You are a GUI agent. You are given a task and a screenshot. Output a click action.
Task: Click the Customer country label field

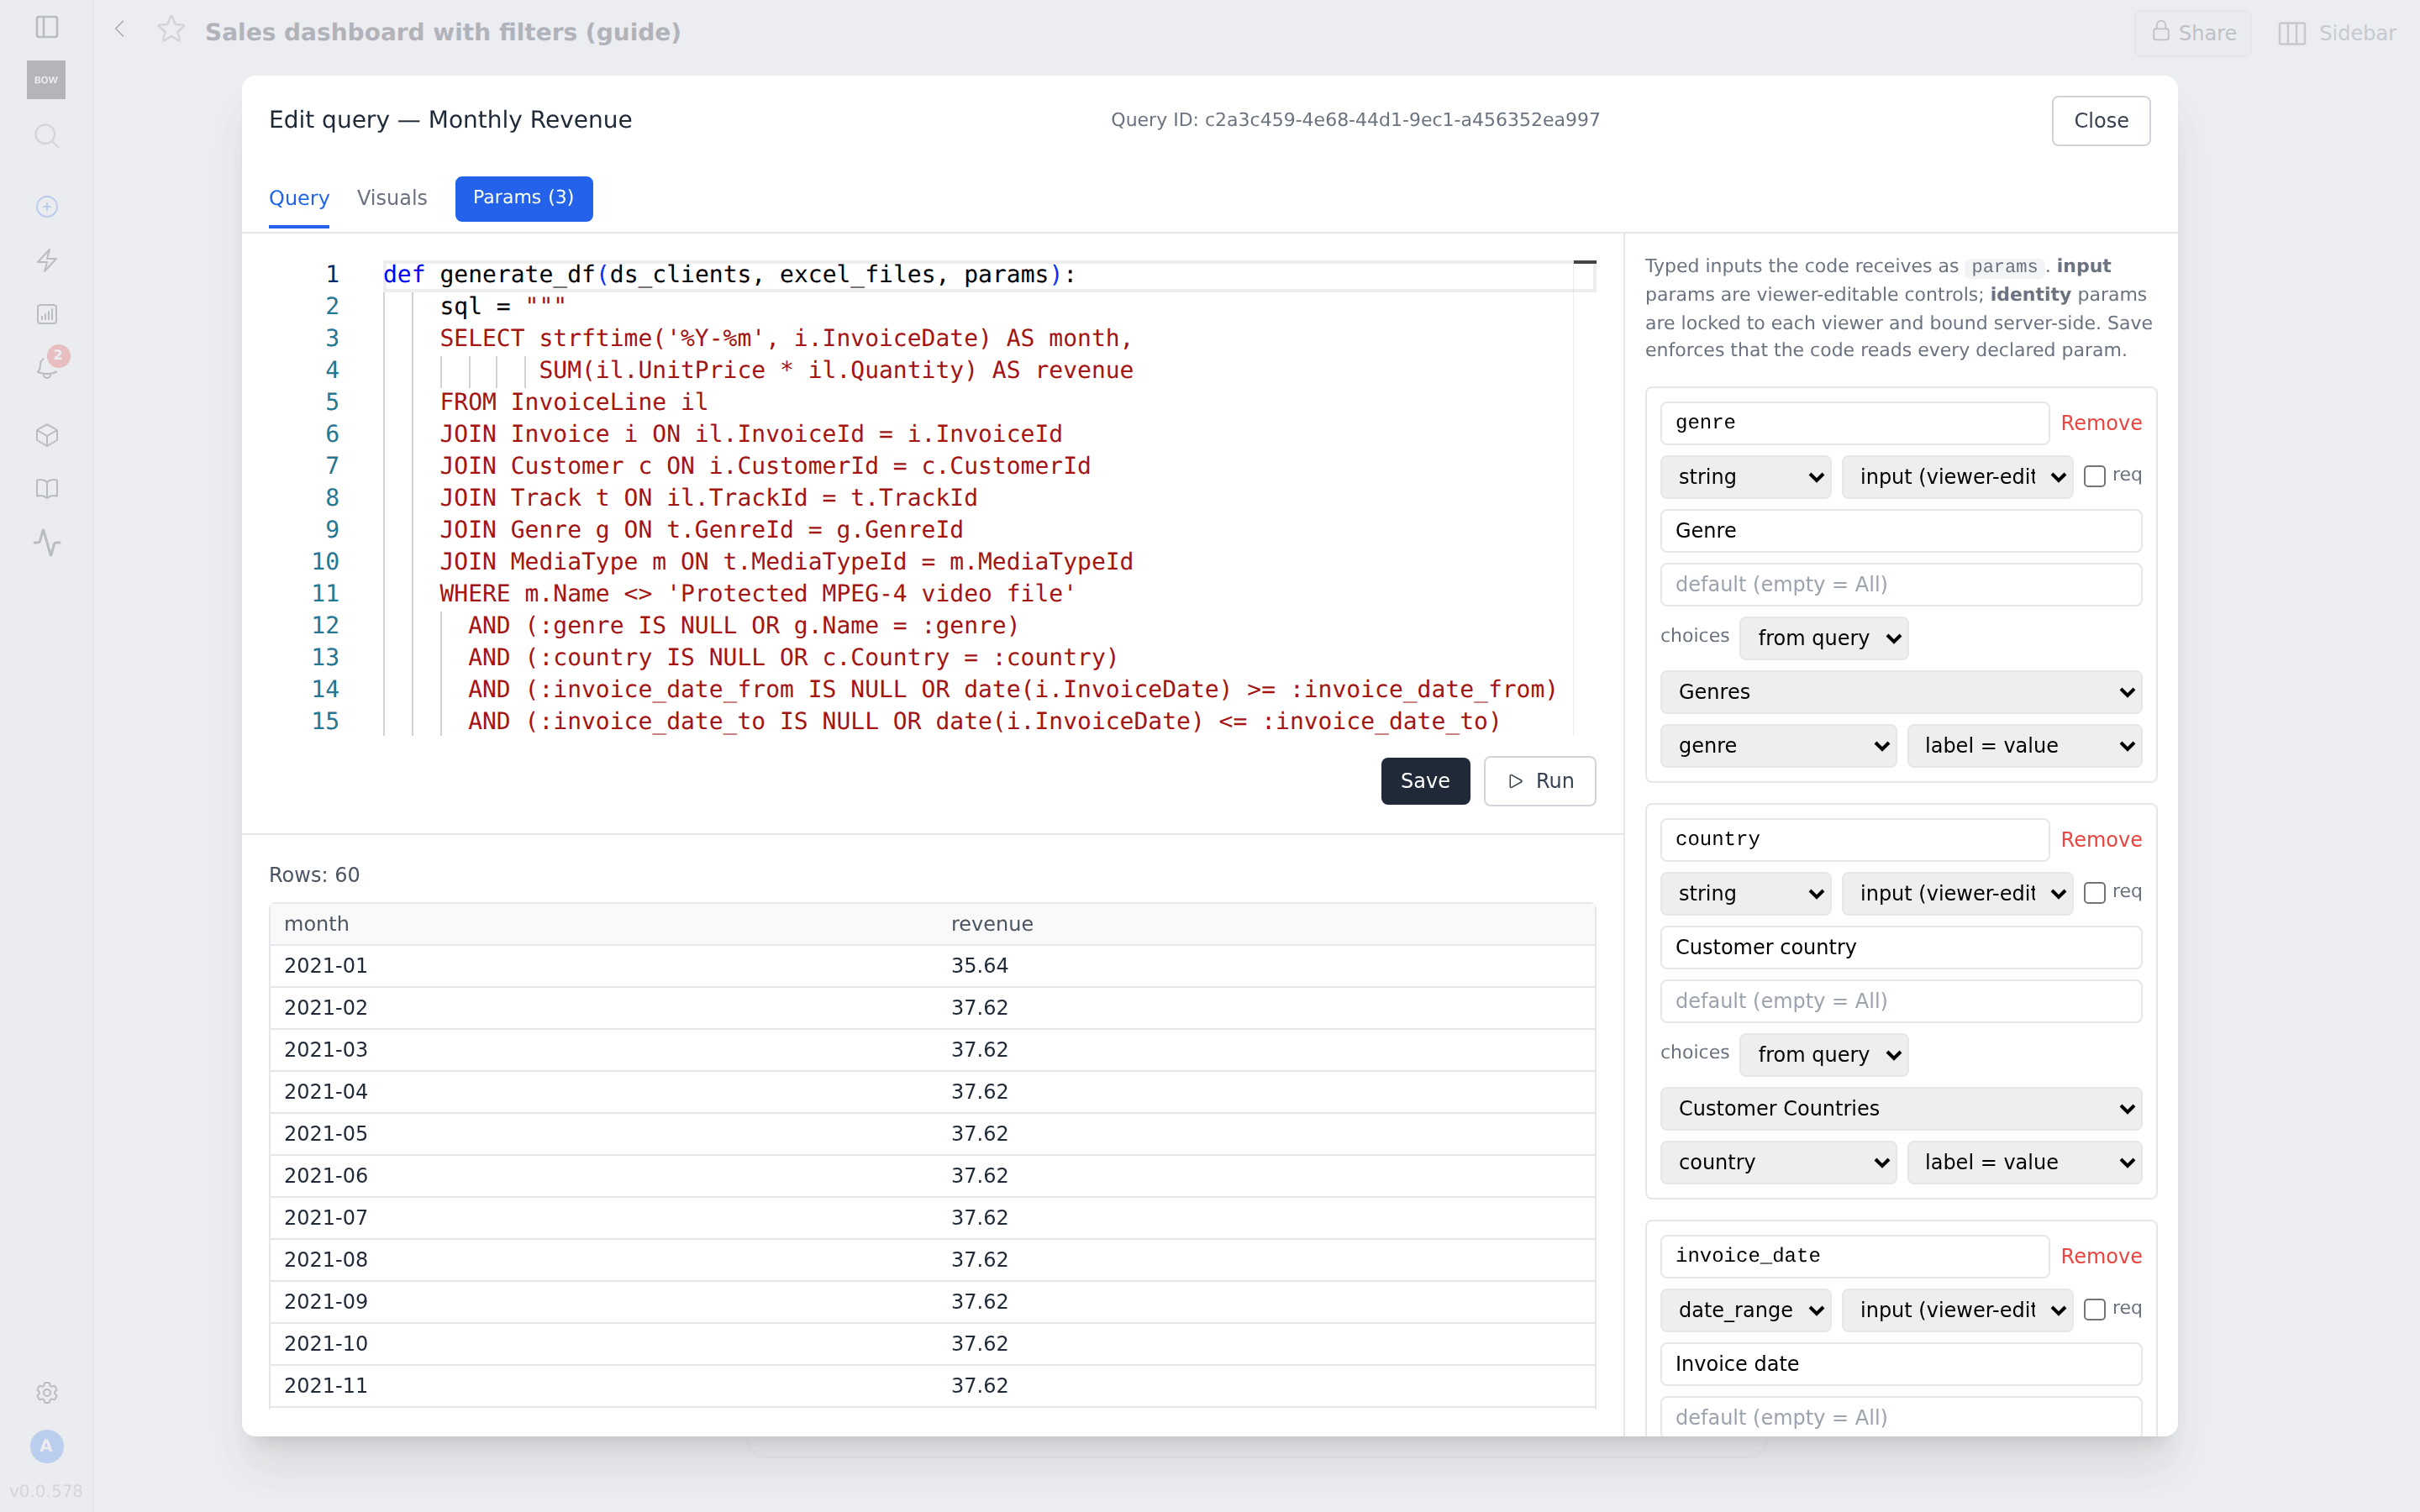point(1900,947)
